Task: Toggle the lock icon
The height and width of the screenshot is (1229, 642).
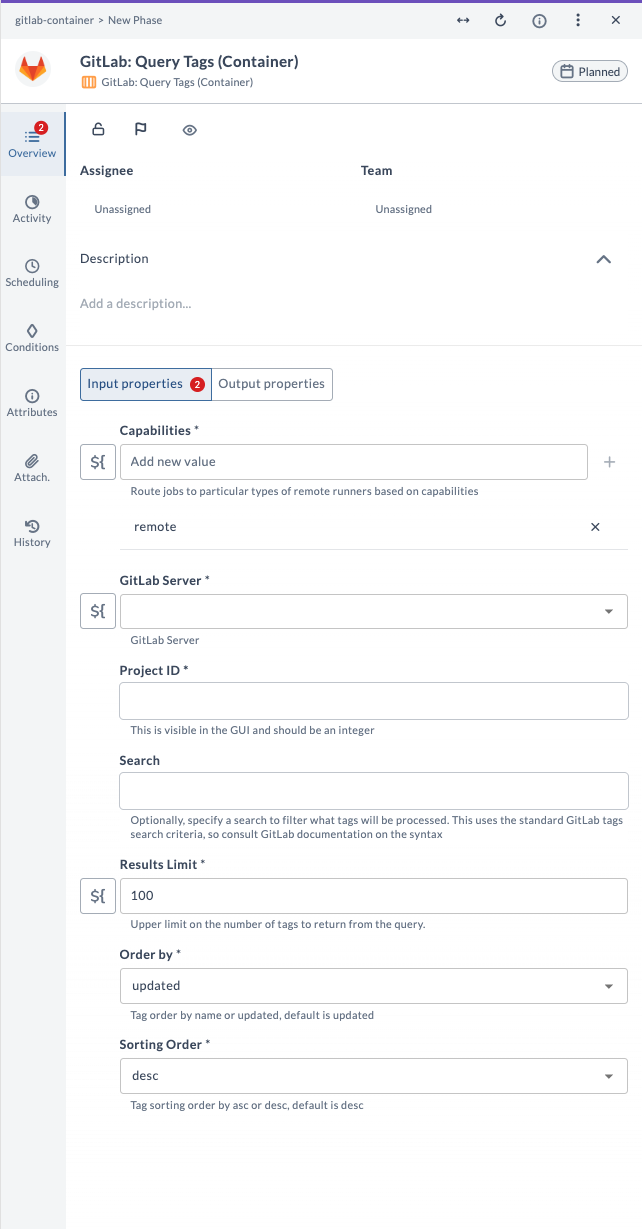Action: [x=98, y=129]
